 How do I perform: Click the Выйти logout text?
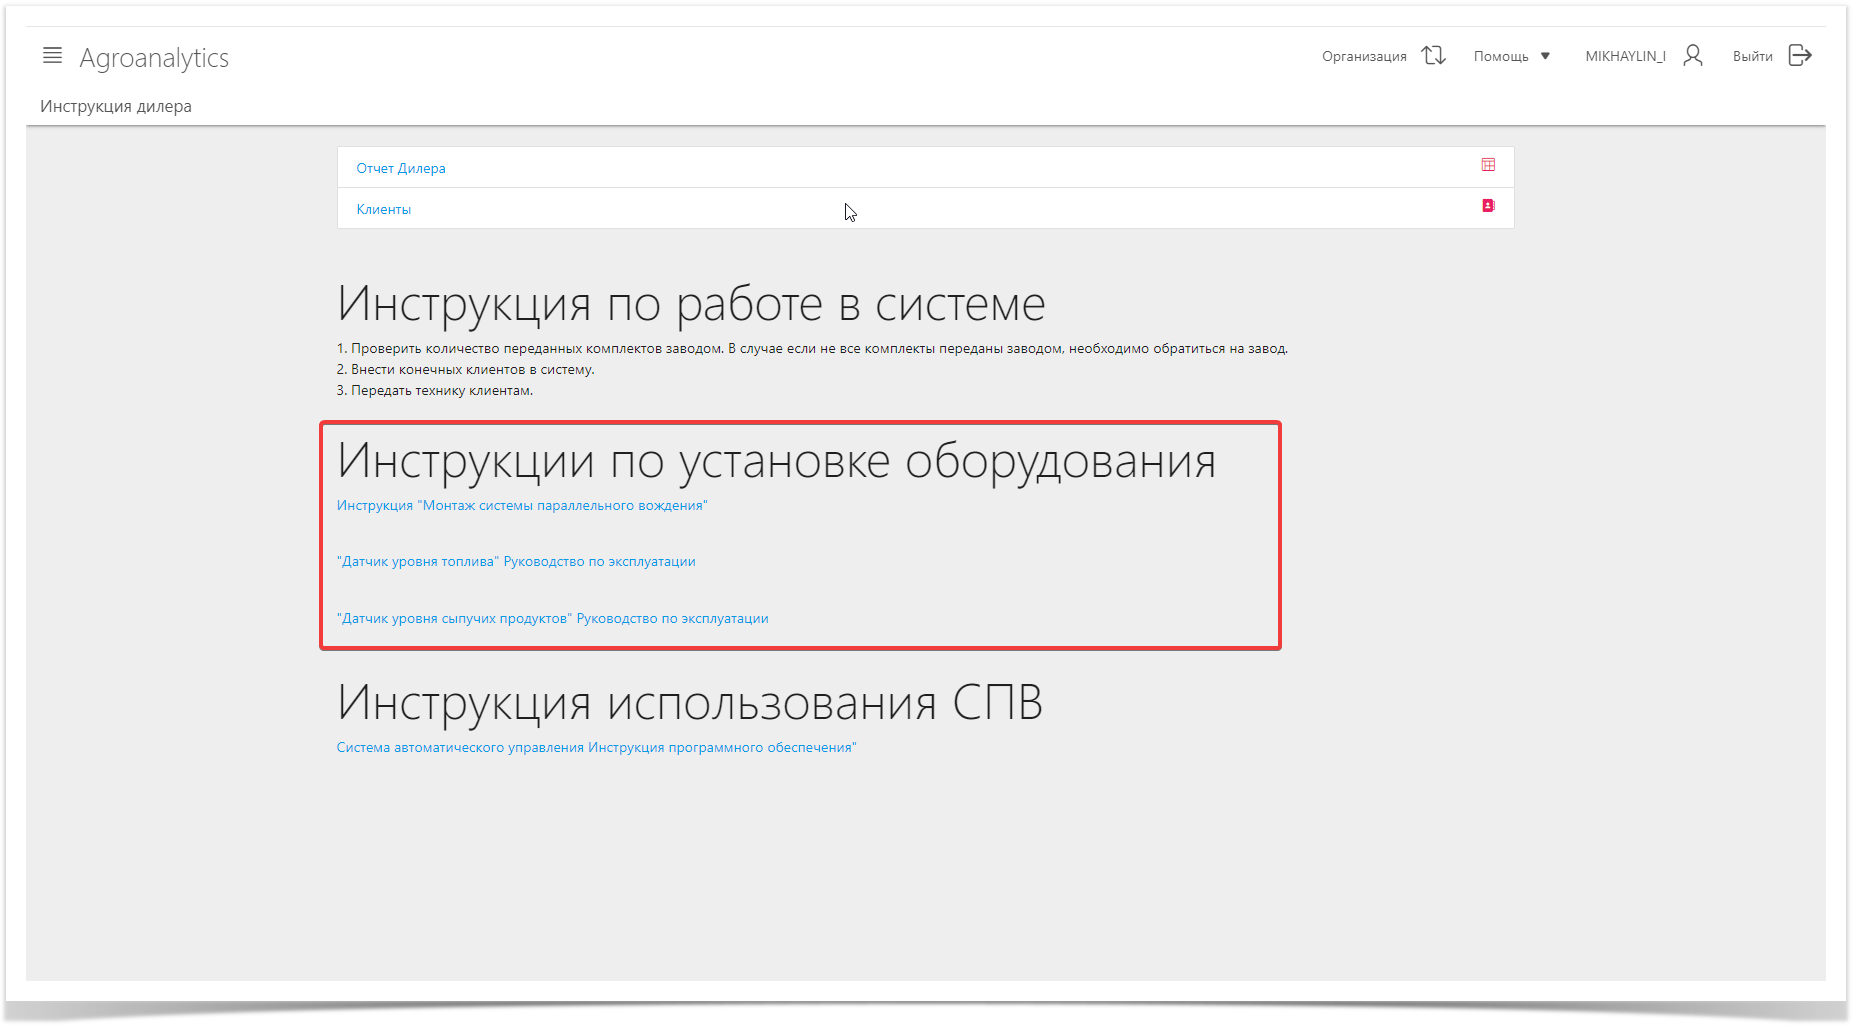1752,57
